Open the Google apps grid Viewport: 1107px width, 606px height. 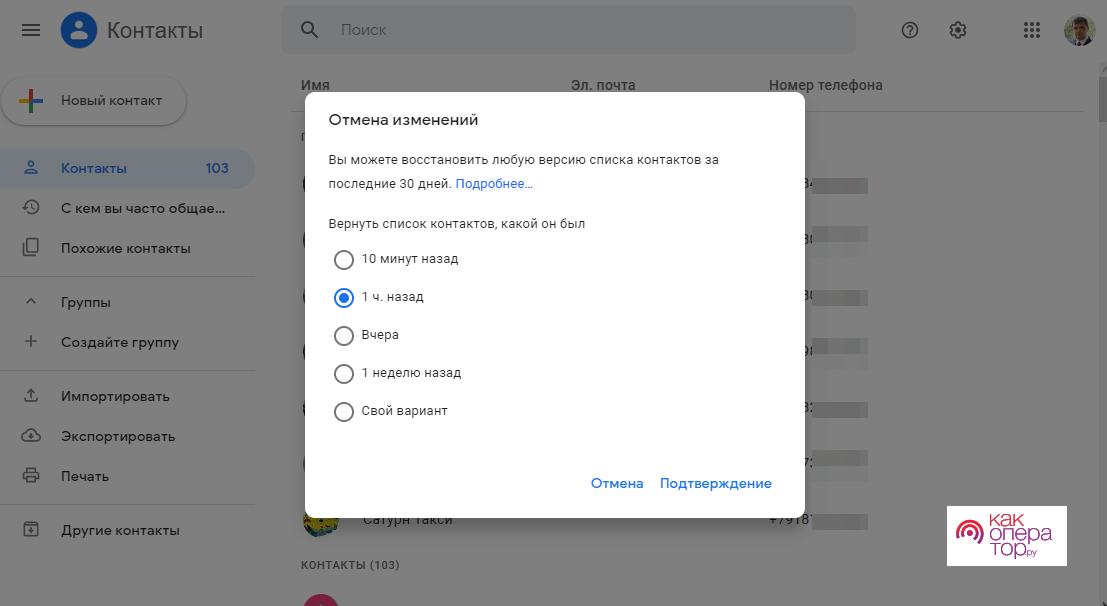(x=1032, y=30)
